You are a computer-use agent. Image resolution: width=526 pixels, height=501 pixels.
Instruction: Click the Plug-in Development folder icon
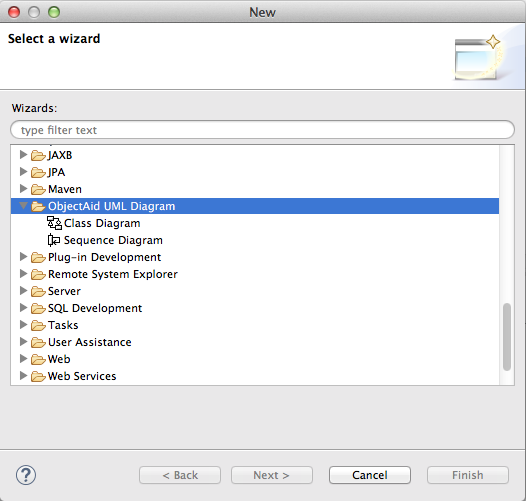(38, 257)
